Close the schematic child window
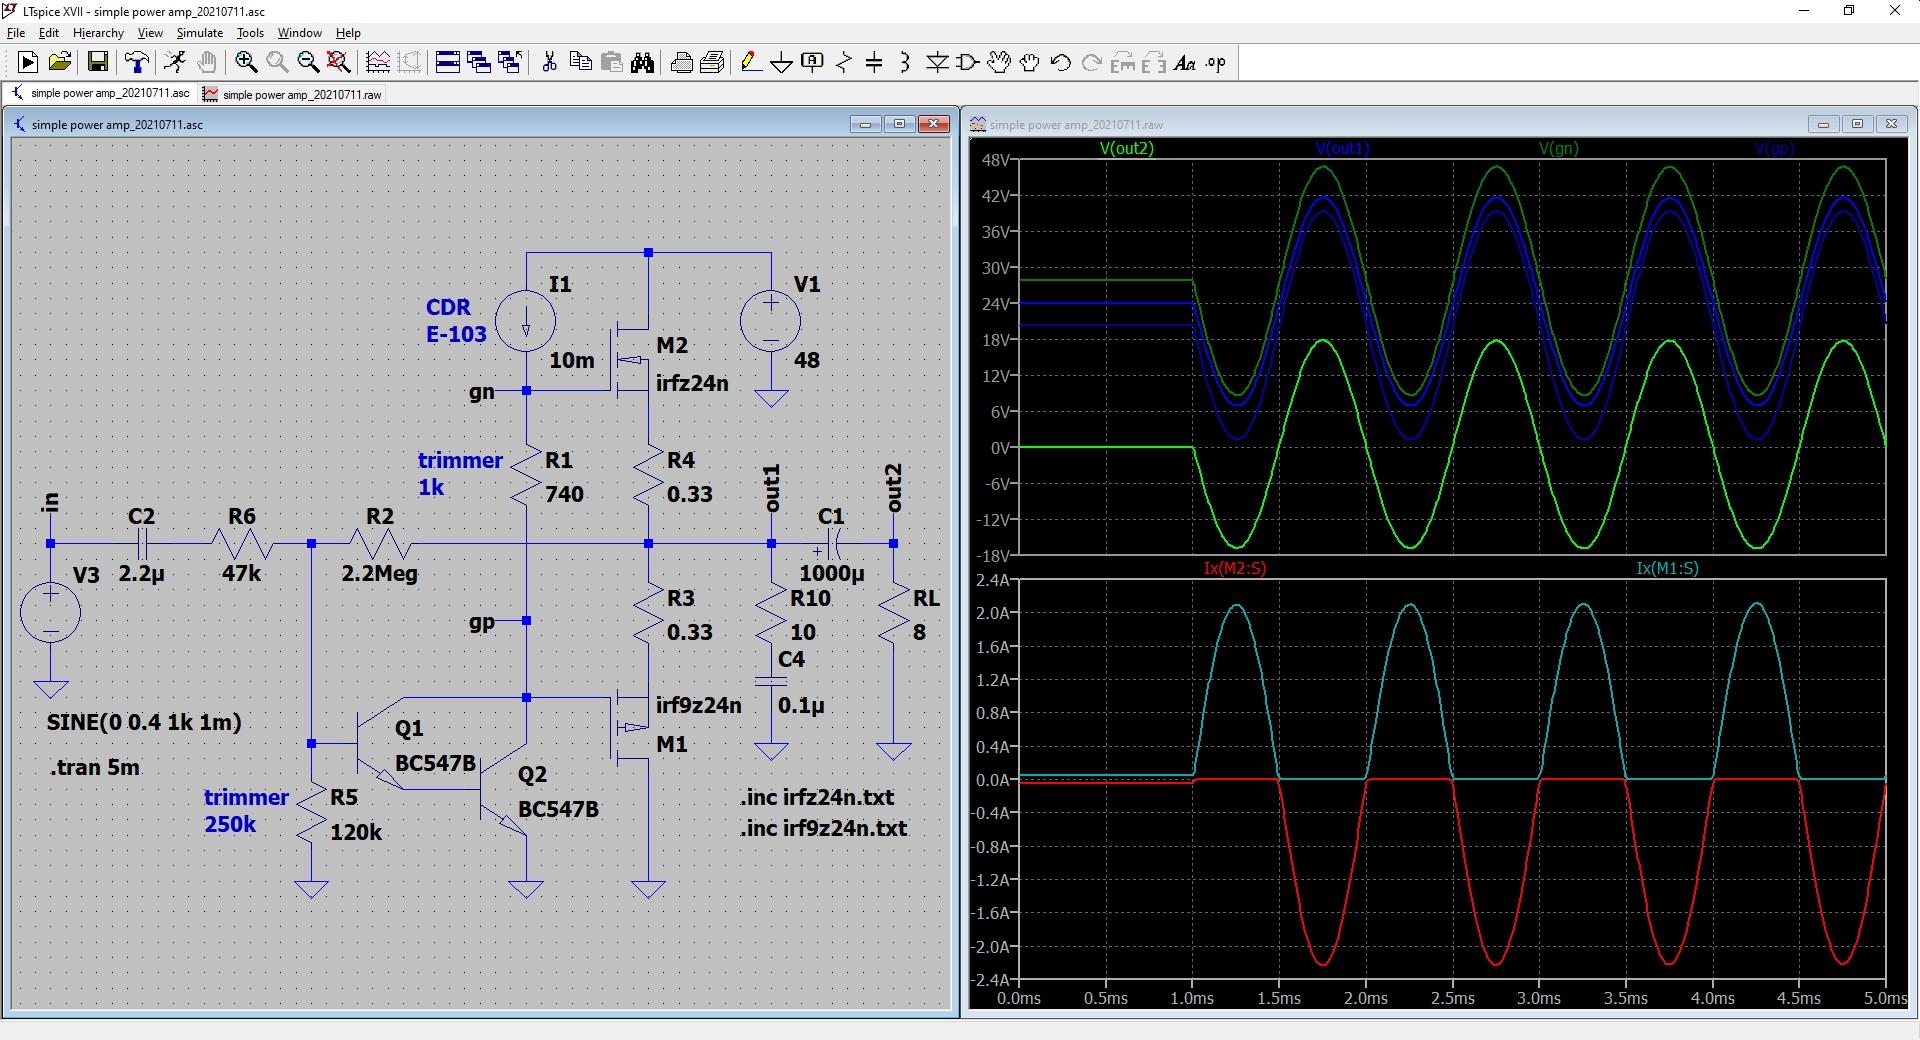 [x=934, y=124]
